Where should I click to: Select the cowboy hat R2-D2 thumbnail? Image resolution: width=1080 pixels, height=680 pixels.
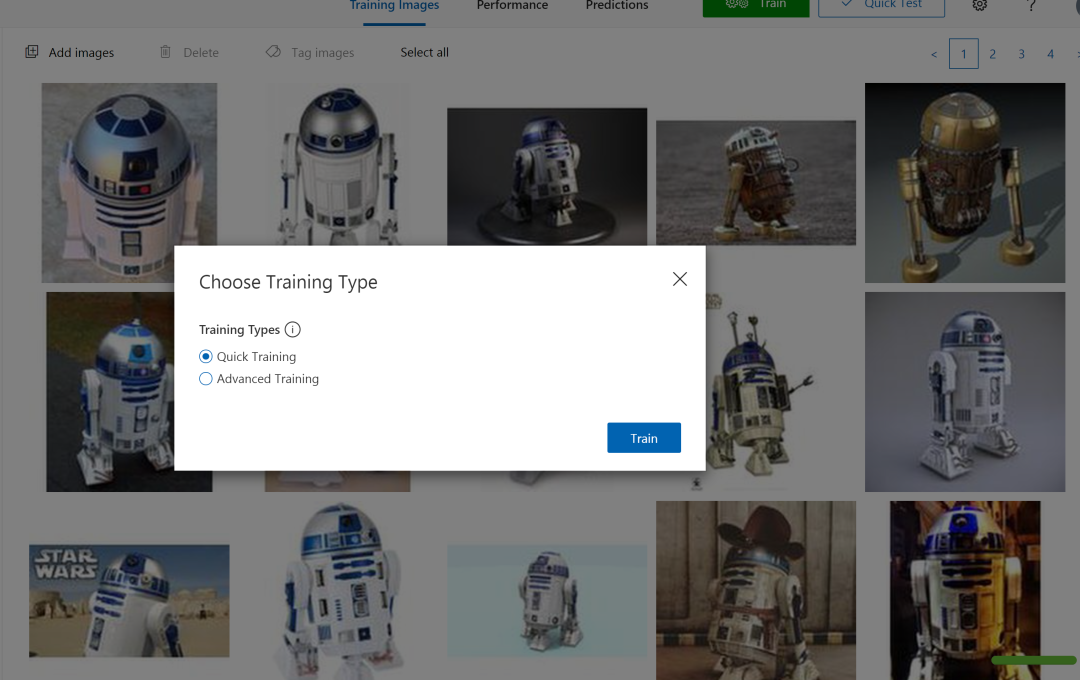(x=756, y=590)
